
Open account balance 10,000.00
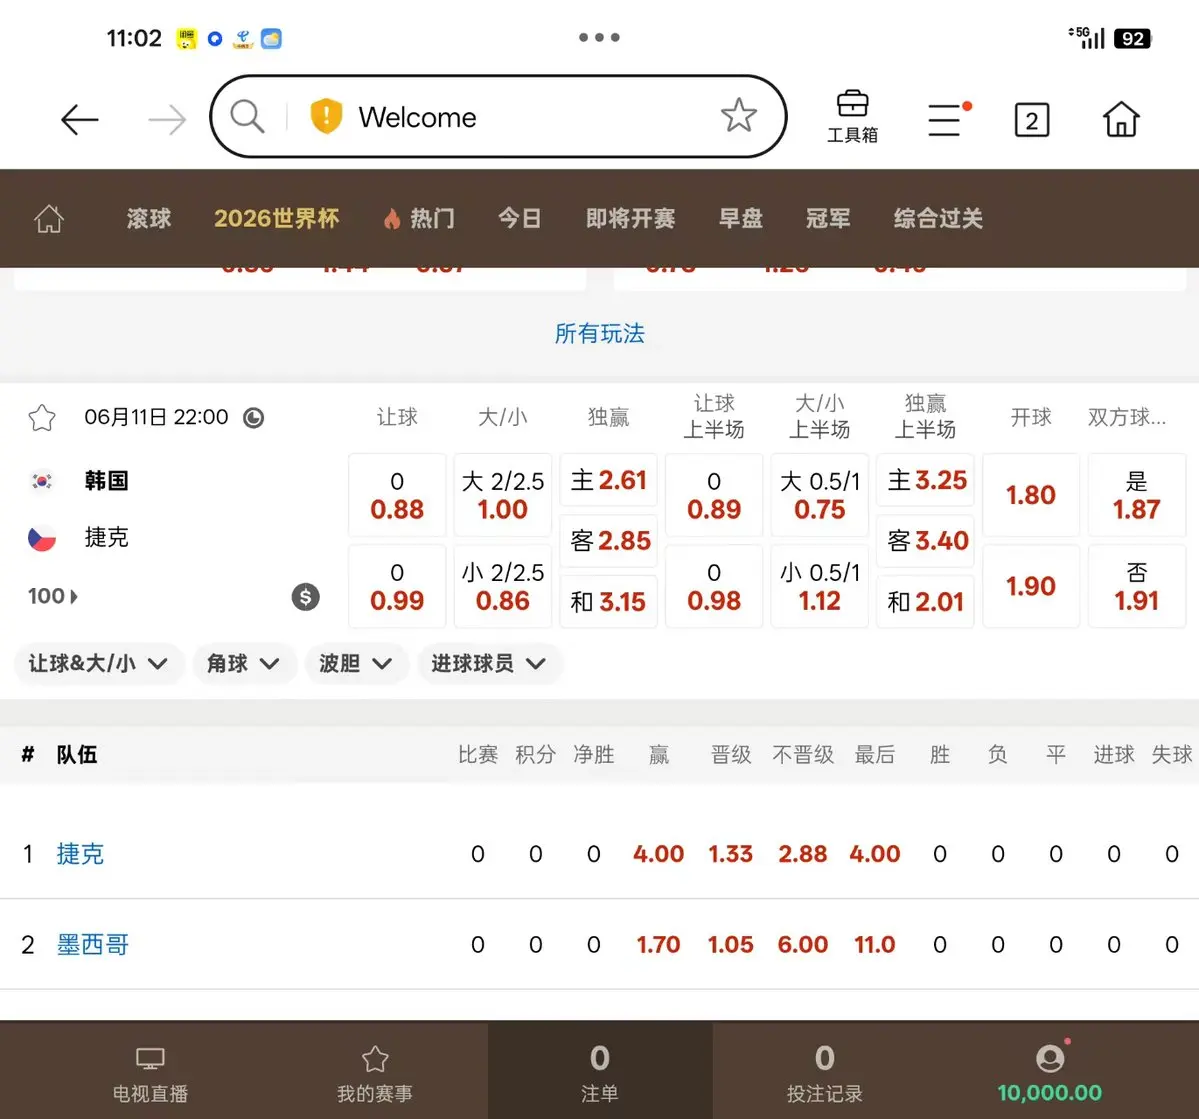[x=1049, y=1073]
